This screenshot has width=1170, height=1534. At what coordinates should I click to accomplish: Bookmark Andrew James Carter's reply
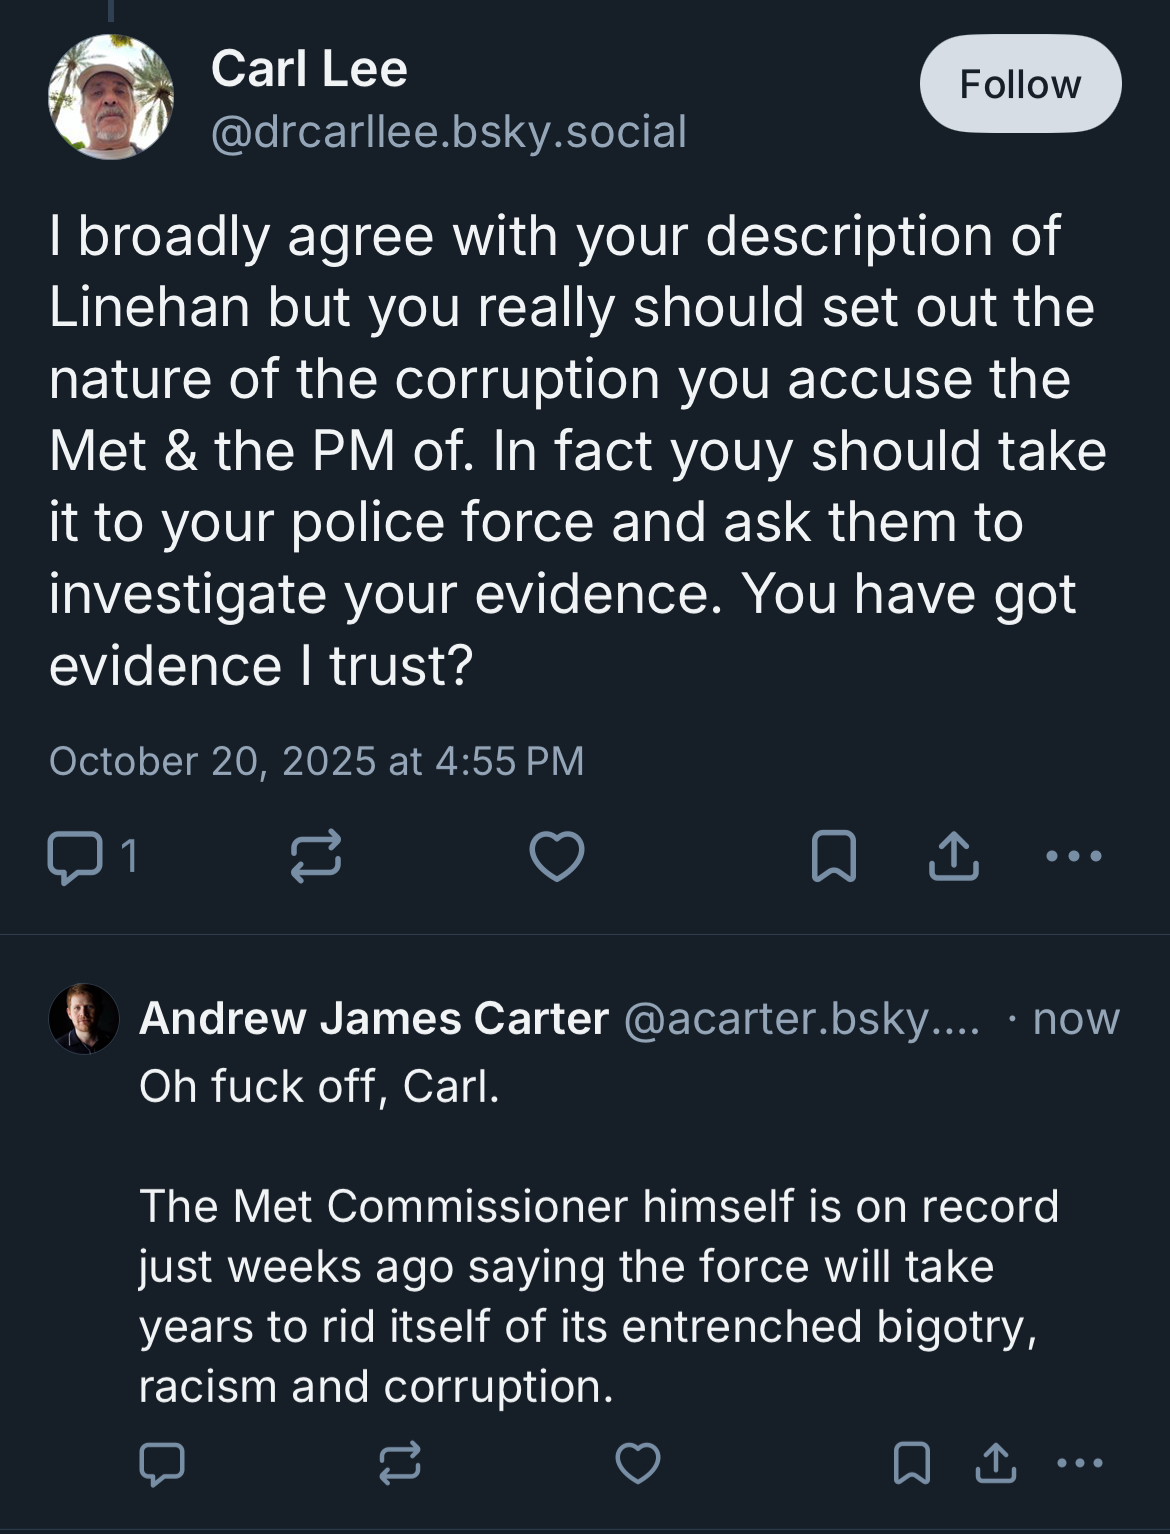pyautogui.click(x=911, y=1465)
